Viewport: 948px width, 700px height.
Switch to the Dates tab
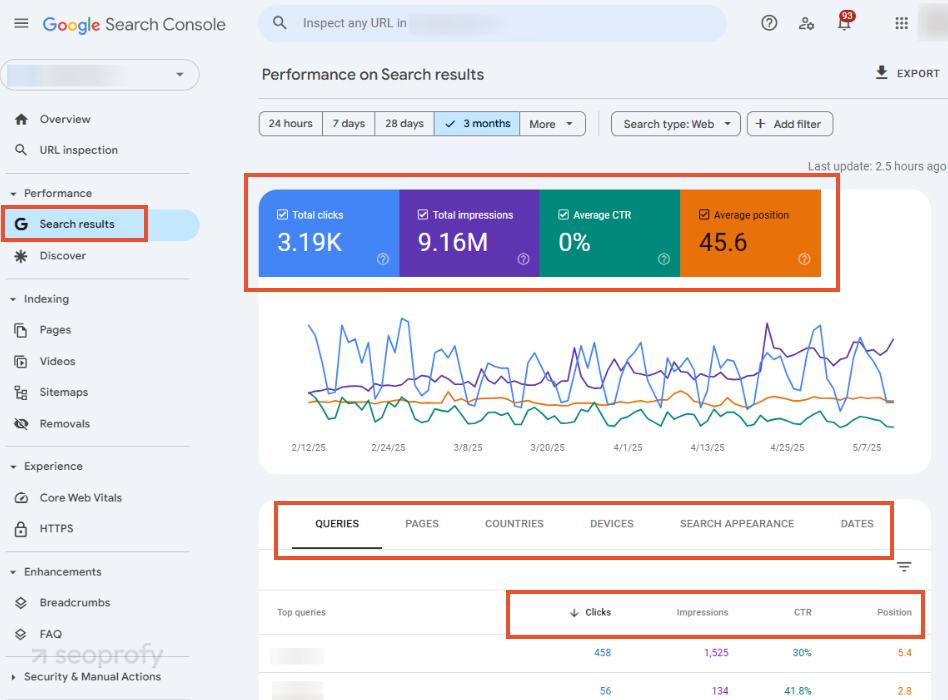(857, 523)
